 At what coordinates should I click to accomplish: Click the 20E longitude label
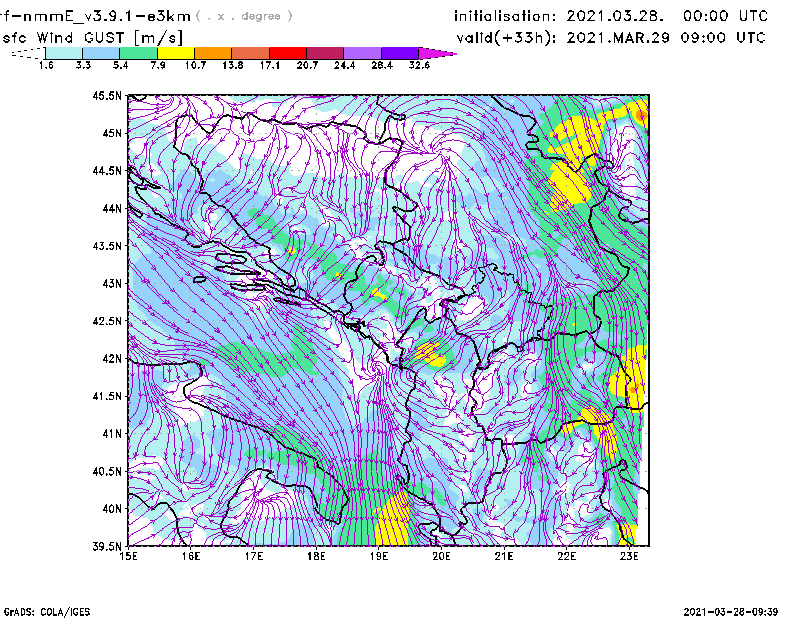click(x=441, y=556)
